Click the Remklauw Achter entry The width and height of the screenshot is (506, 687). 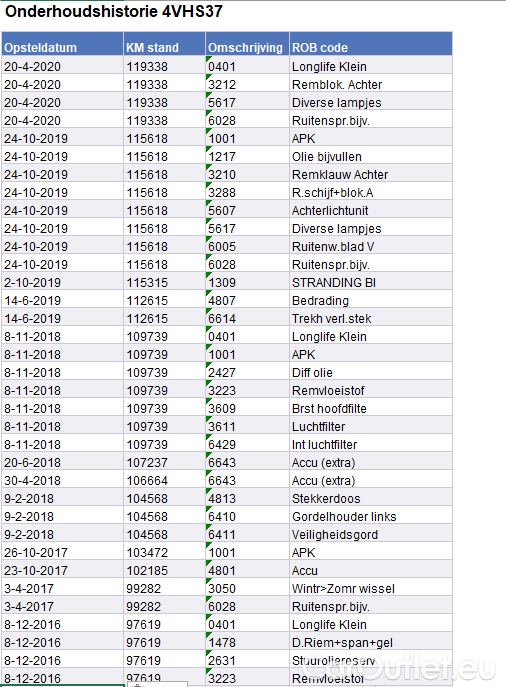pyautogui.click(x=371, y=174)
